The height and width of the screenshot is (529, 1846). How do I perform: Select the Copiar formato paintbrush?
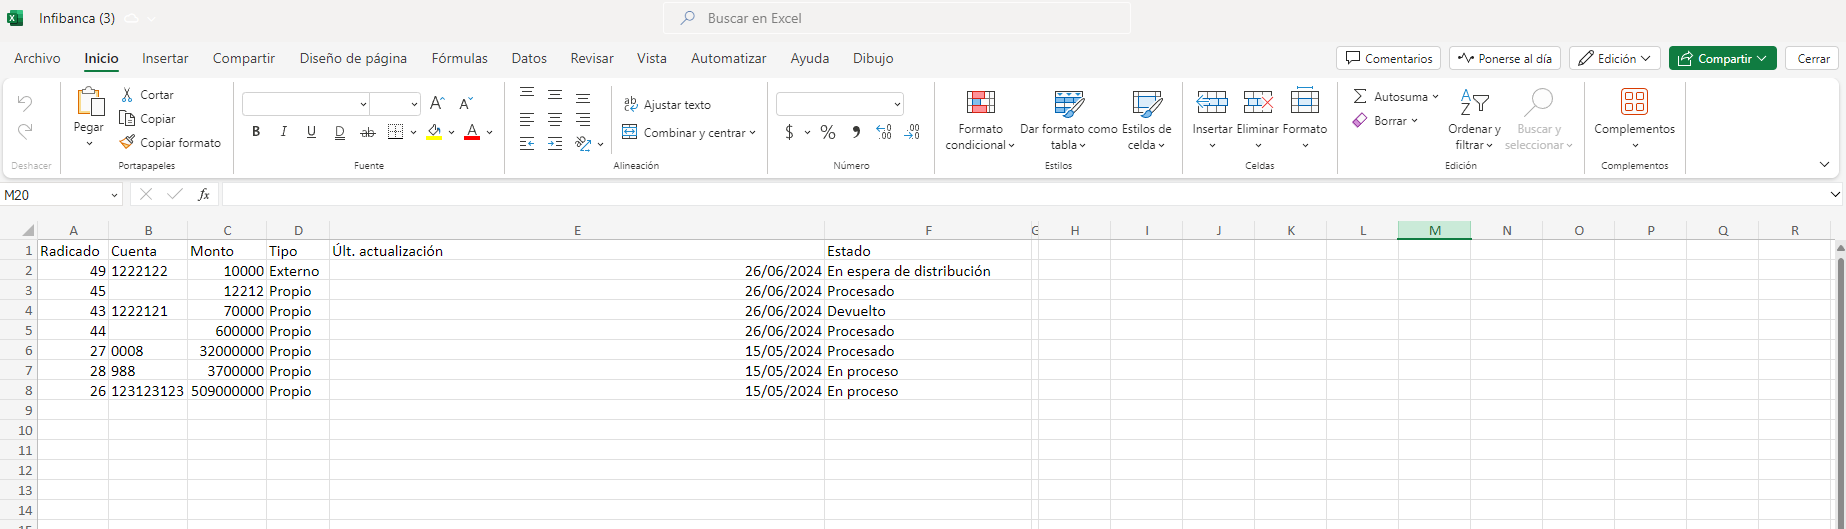pyautogui.click(x=169, y=142)
